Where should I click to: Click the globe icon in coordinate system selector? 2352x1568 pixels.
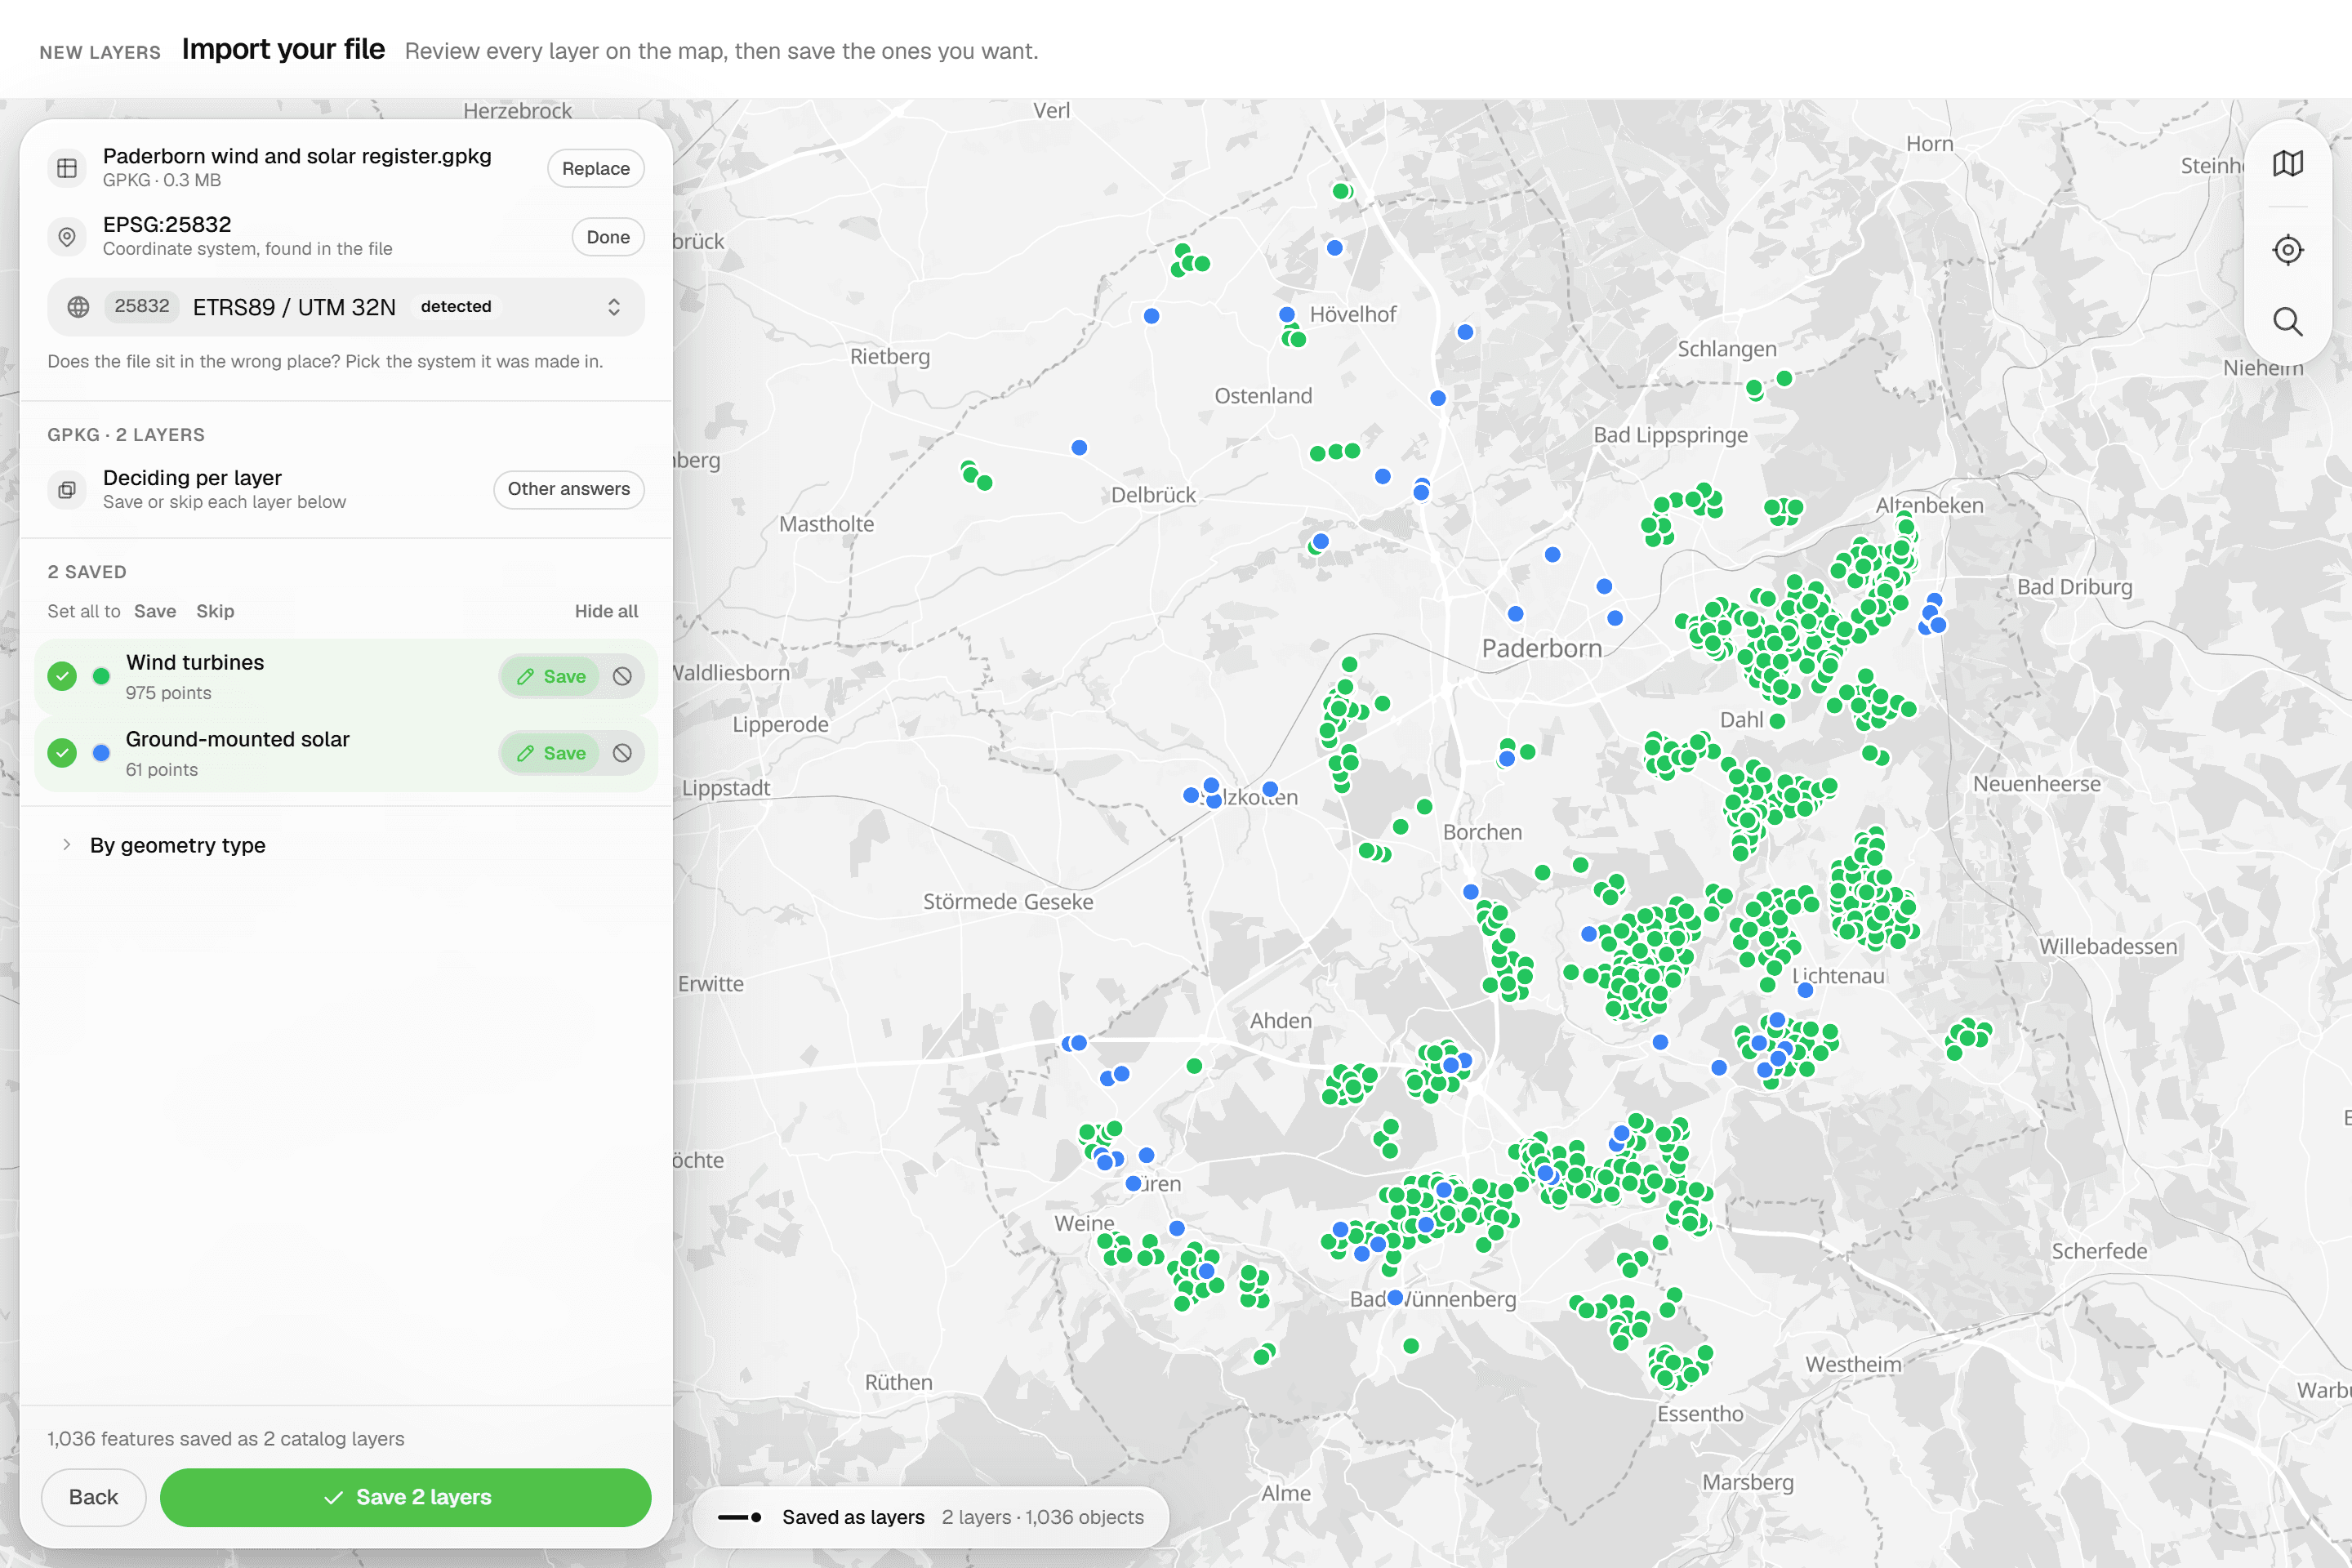(78, 307)
